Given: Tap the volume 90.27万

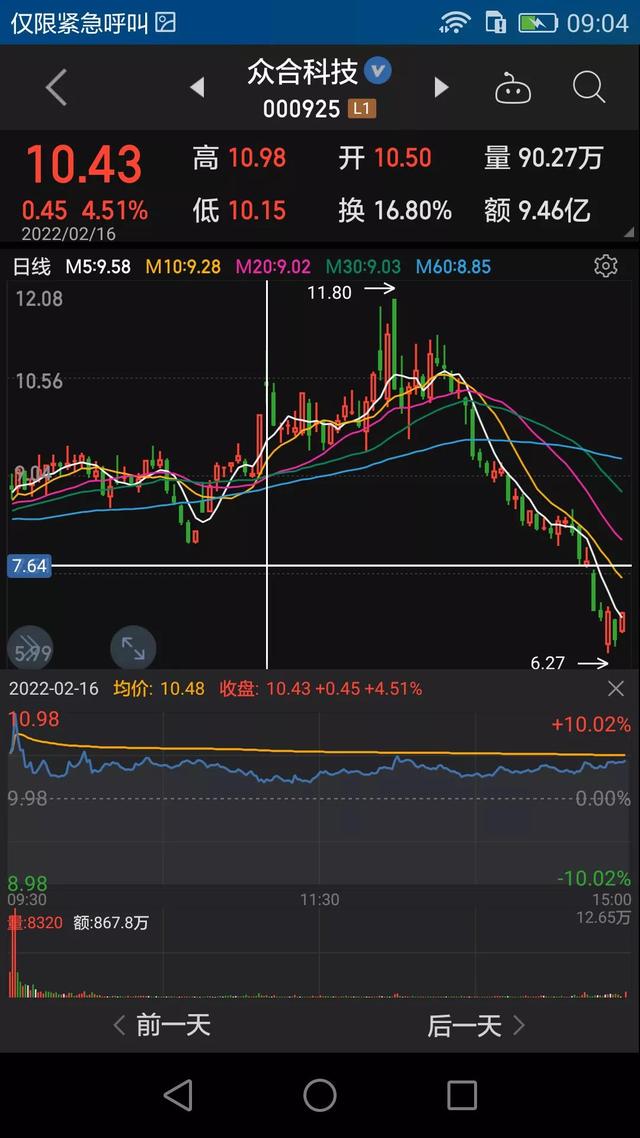Looking at the screenshot, I should (561, 157).
